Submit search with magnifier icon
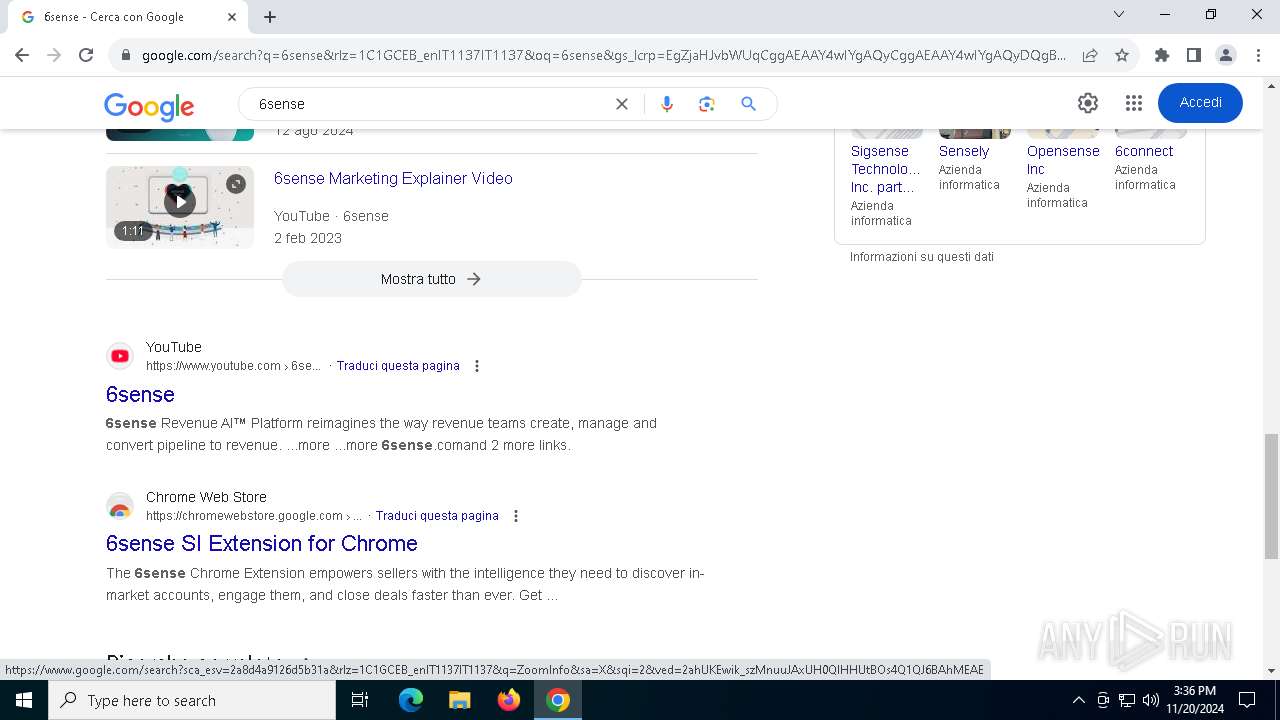The image size is (1280, 720). 748,104
